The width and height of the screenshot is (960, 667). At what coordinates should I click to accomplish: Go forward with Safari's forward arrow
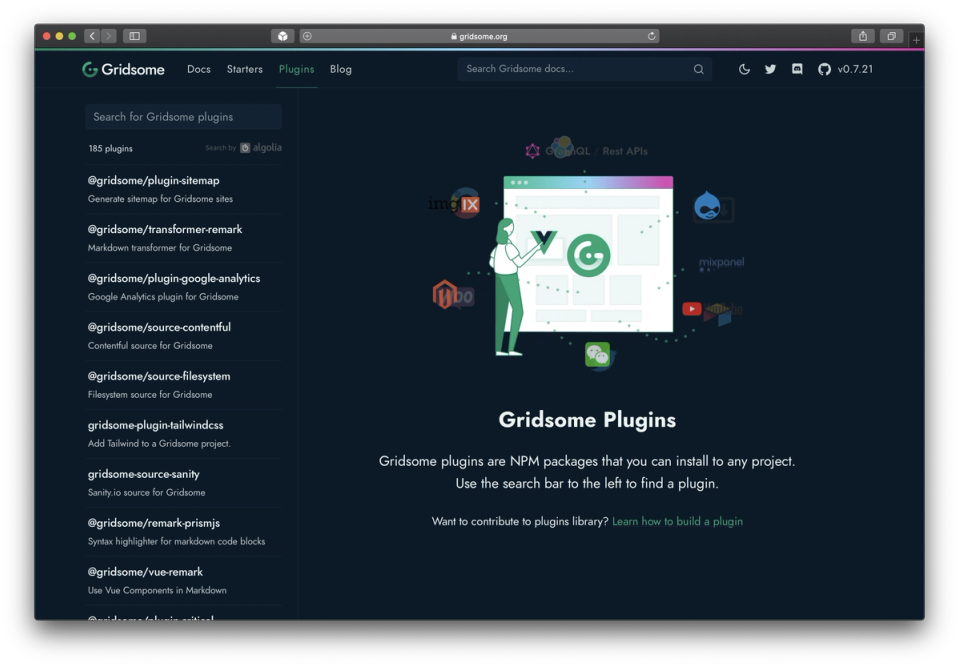108,36
